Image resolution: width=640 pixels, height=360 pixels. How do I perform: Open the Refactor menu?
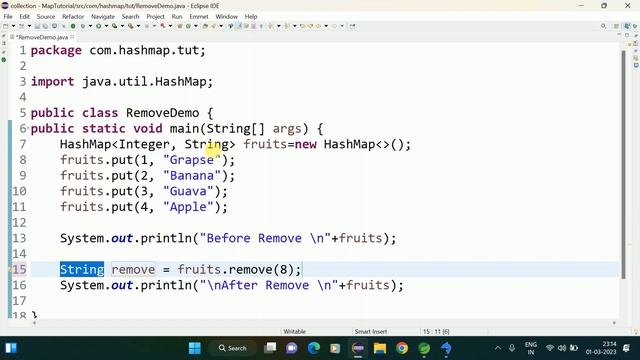tap(73, 17)
